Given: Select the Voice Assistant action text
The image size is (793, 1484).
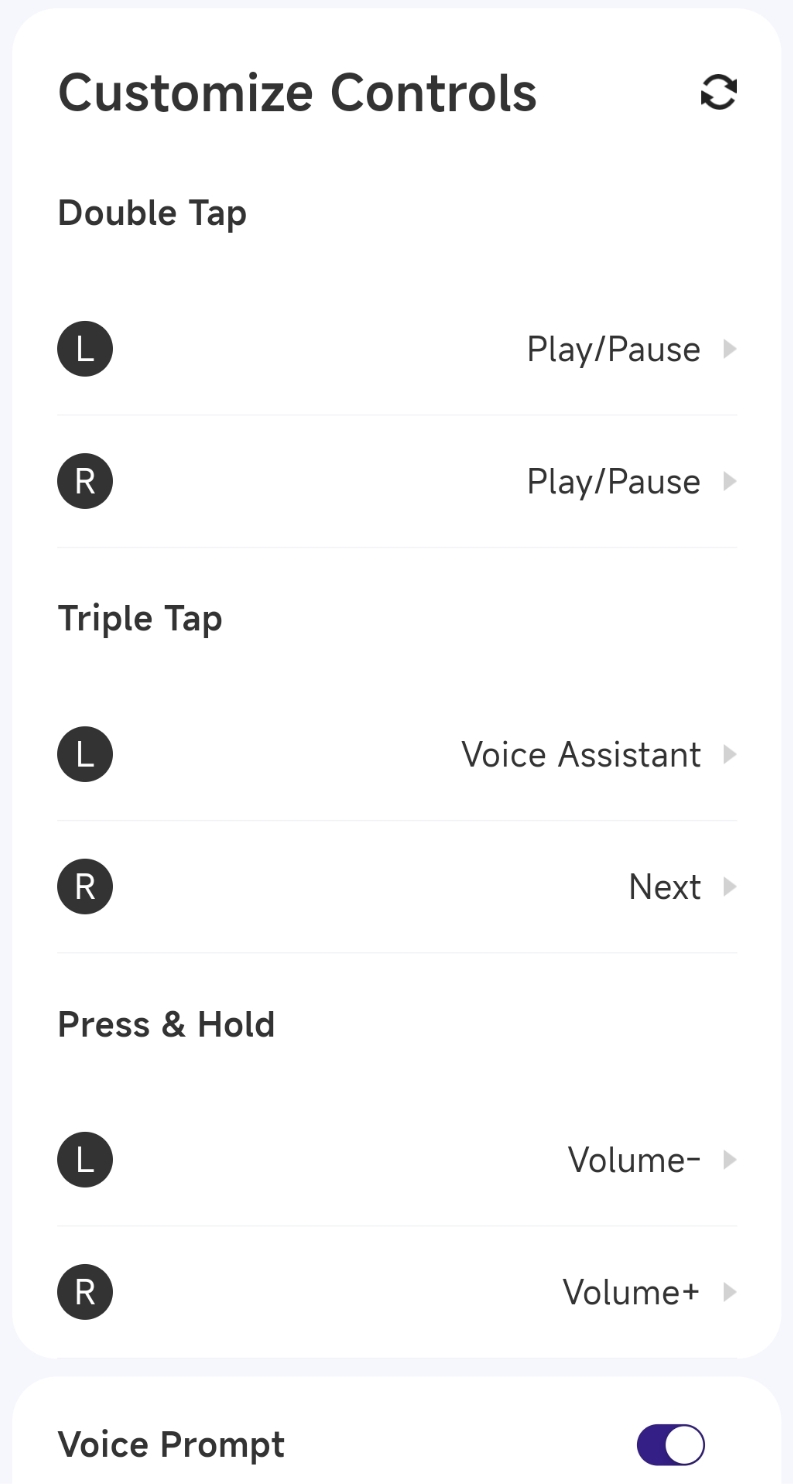Looking at the screenshot, I should tap(581, 754).
